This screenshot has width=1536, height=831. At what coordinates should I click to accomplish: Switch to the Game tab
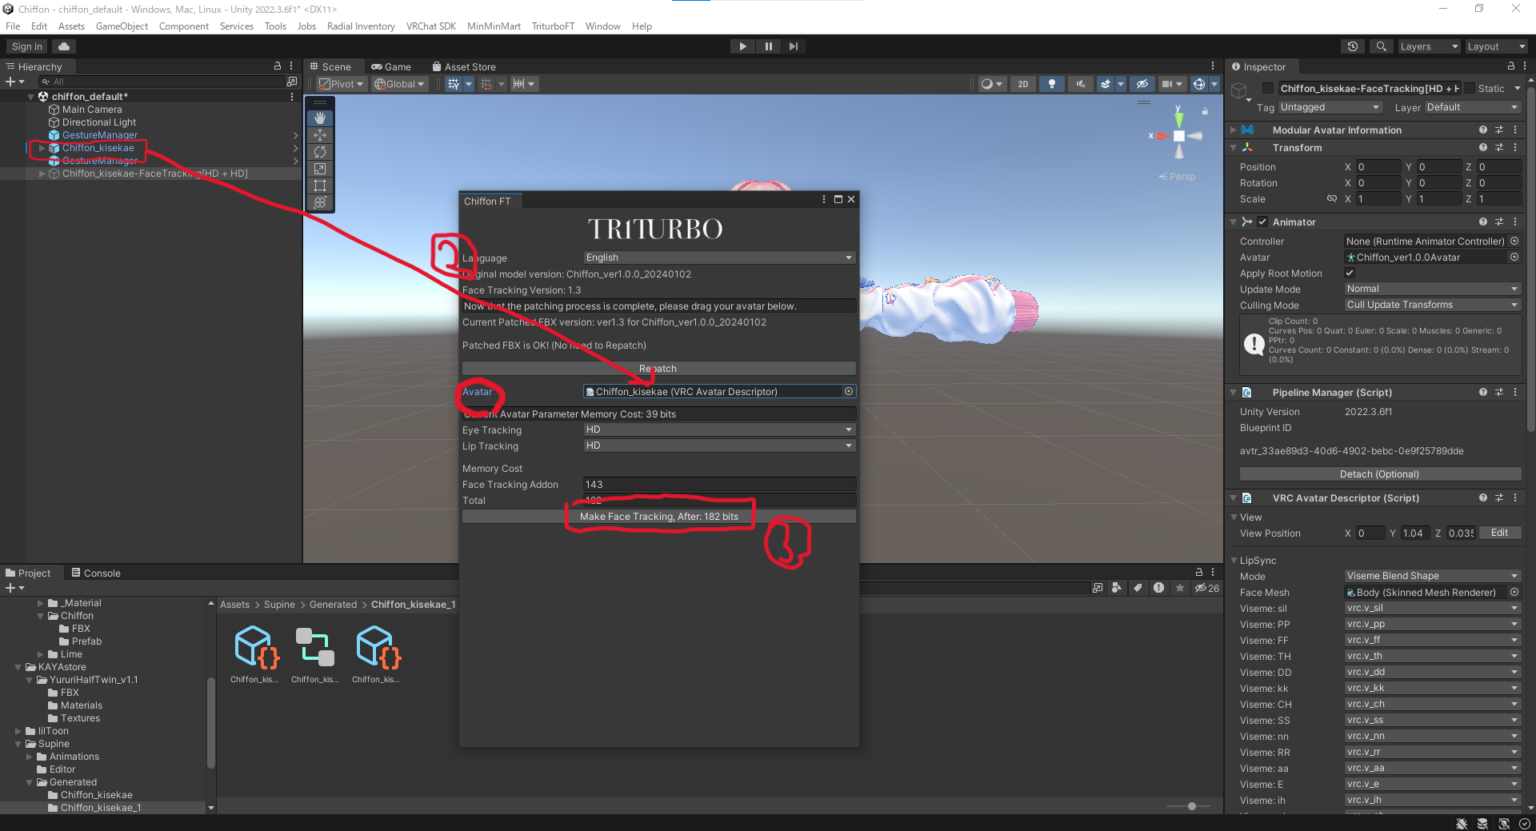pos(391,66)
